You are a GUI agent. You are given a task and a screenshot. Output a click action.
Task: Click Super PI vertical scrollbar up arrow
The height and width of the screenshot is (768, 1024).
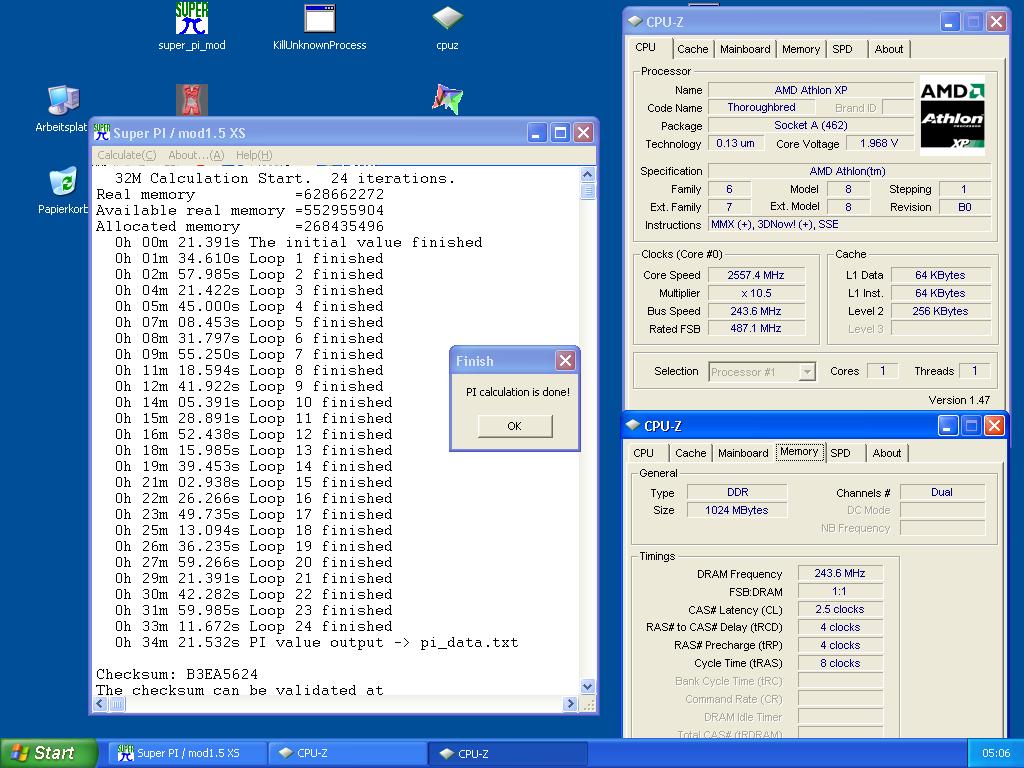(588, 174)
